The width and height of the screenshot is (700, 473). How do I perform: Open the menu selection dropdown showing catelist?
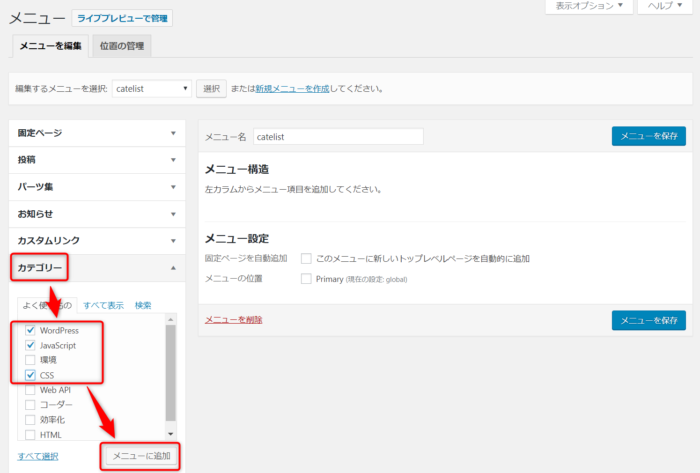click(x=151, y=89)
